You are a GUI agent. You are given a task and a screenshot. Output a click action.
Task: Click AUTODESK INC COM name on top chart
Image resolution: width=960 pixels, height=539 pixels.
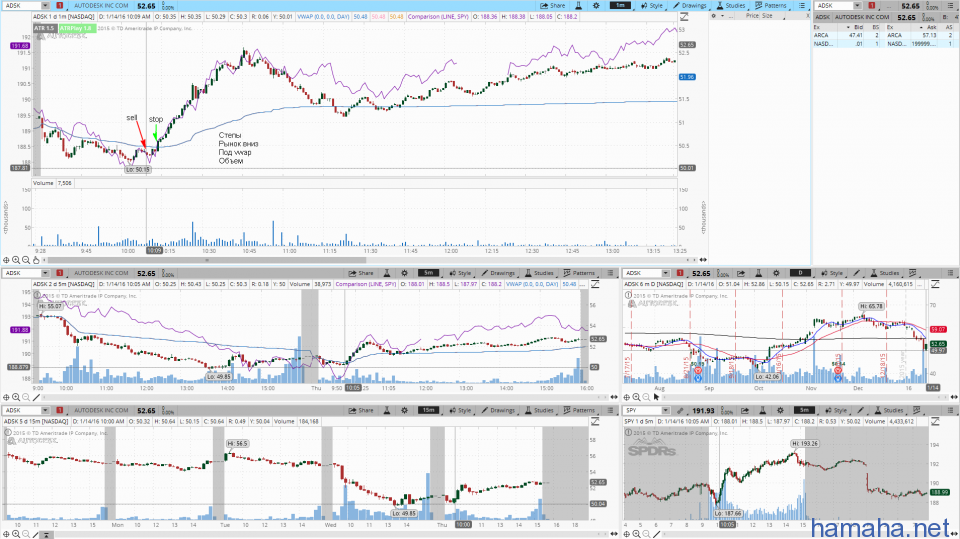101,6
